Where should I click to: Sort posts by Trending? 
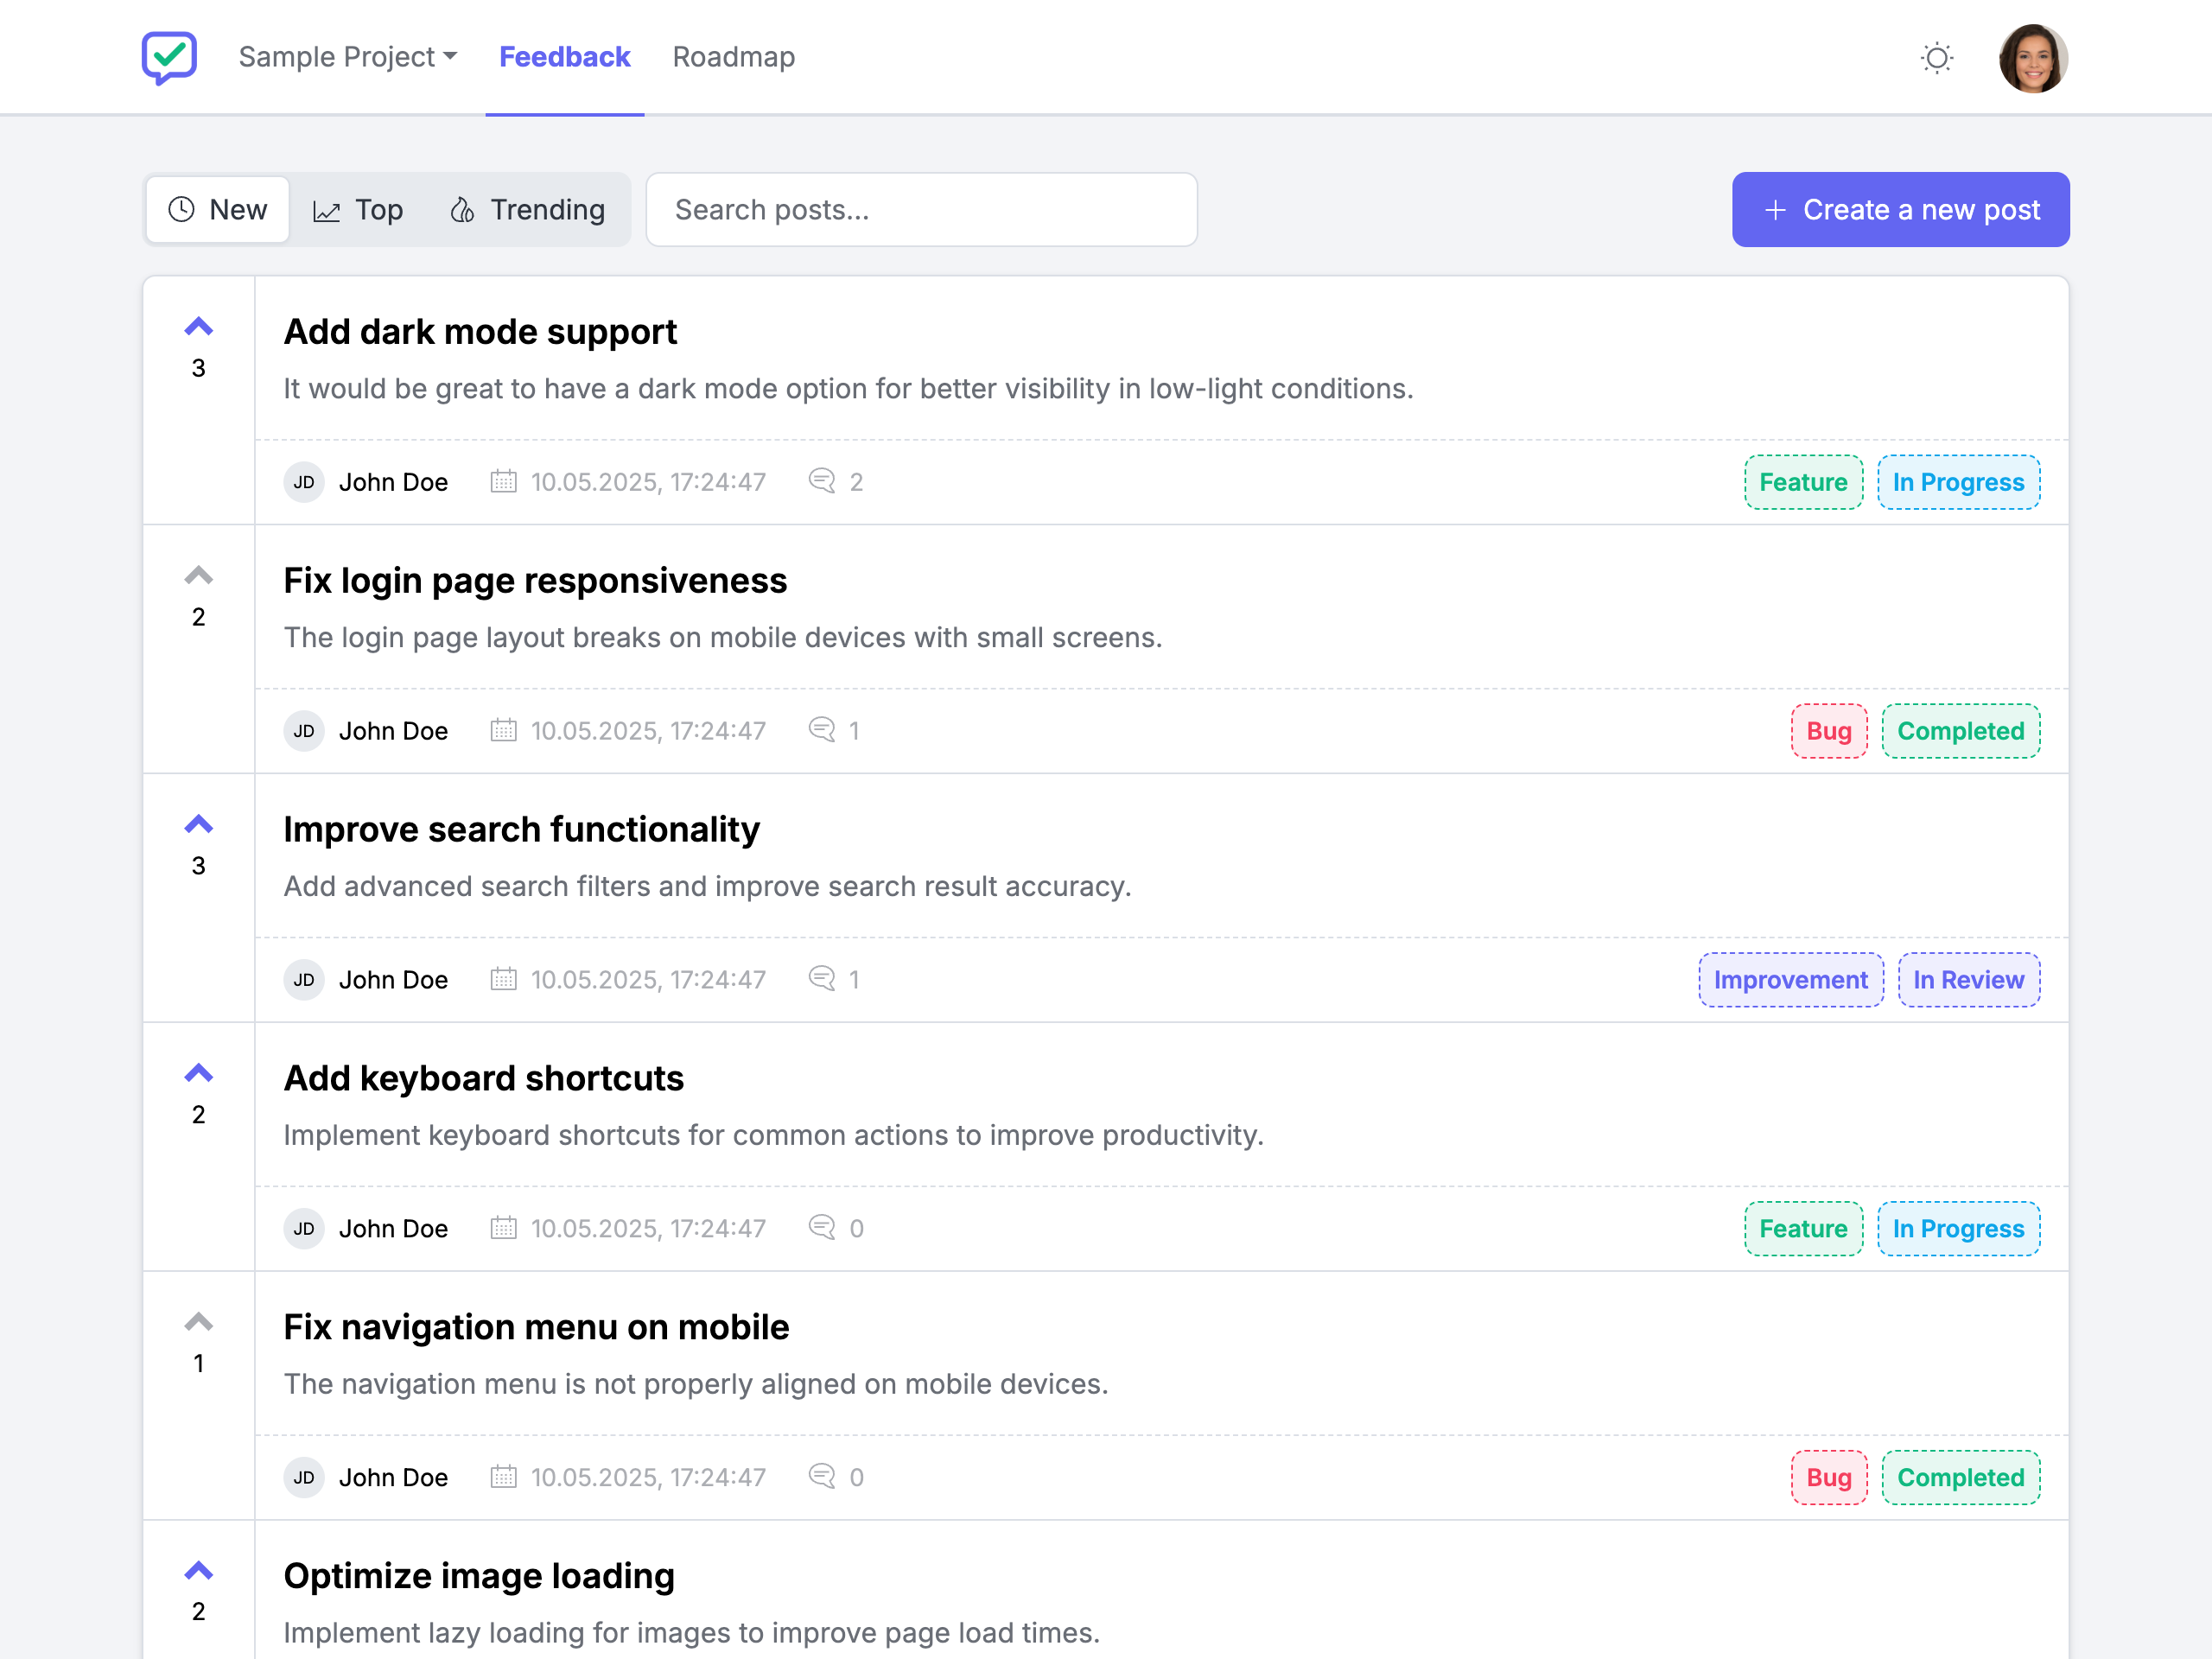point(527,210)
